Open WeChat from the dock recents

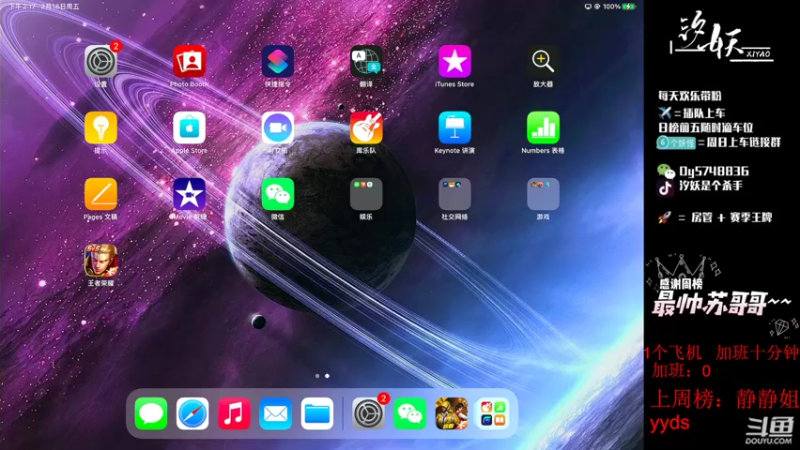click(410, 413)
